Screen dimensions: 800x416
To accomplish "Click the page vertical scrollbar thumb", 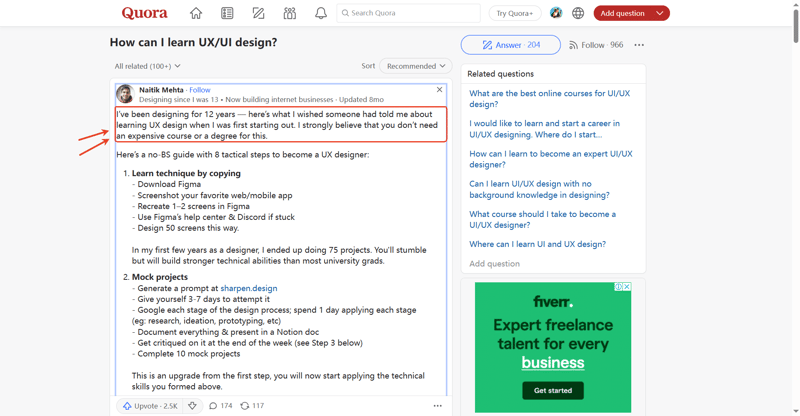I will (795, 26).
